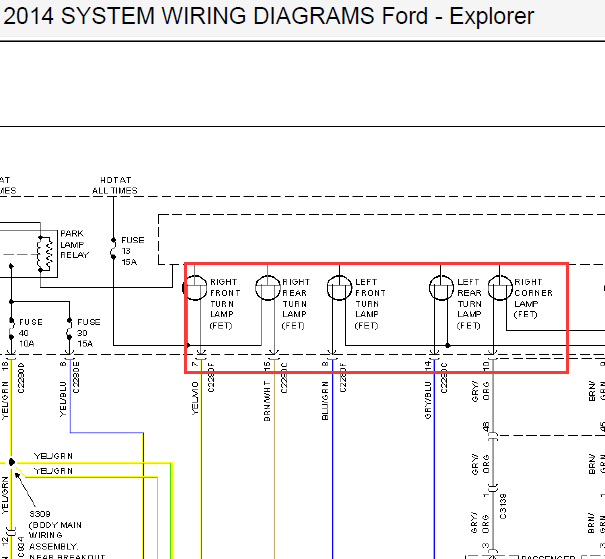The width and height of the screenshot is (605, 559).
Task: Click the YEL/VIO wire color label
Action: [x=195, y=398]
